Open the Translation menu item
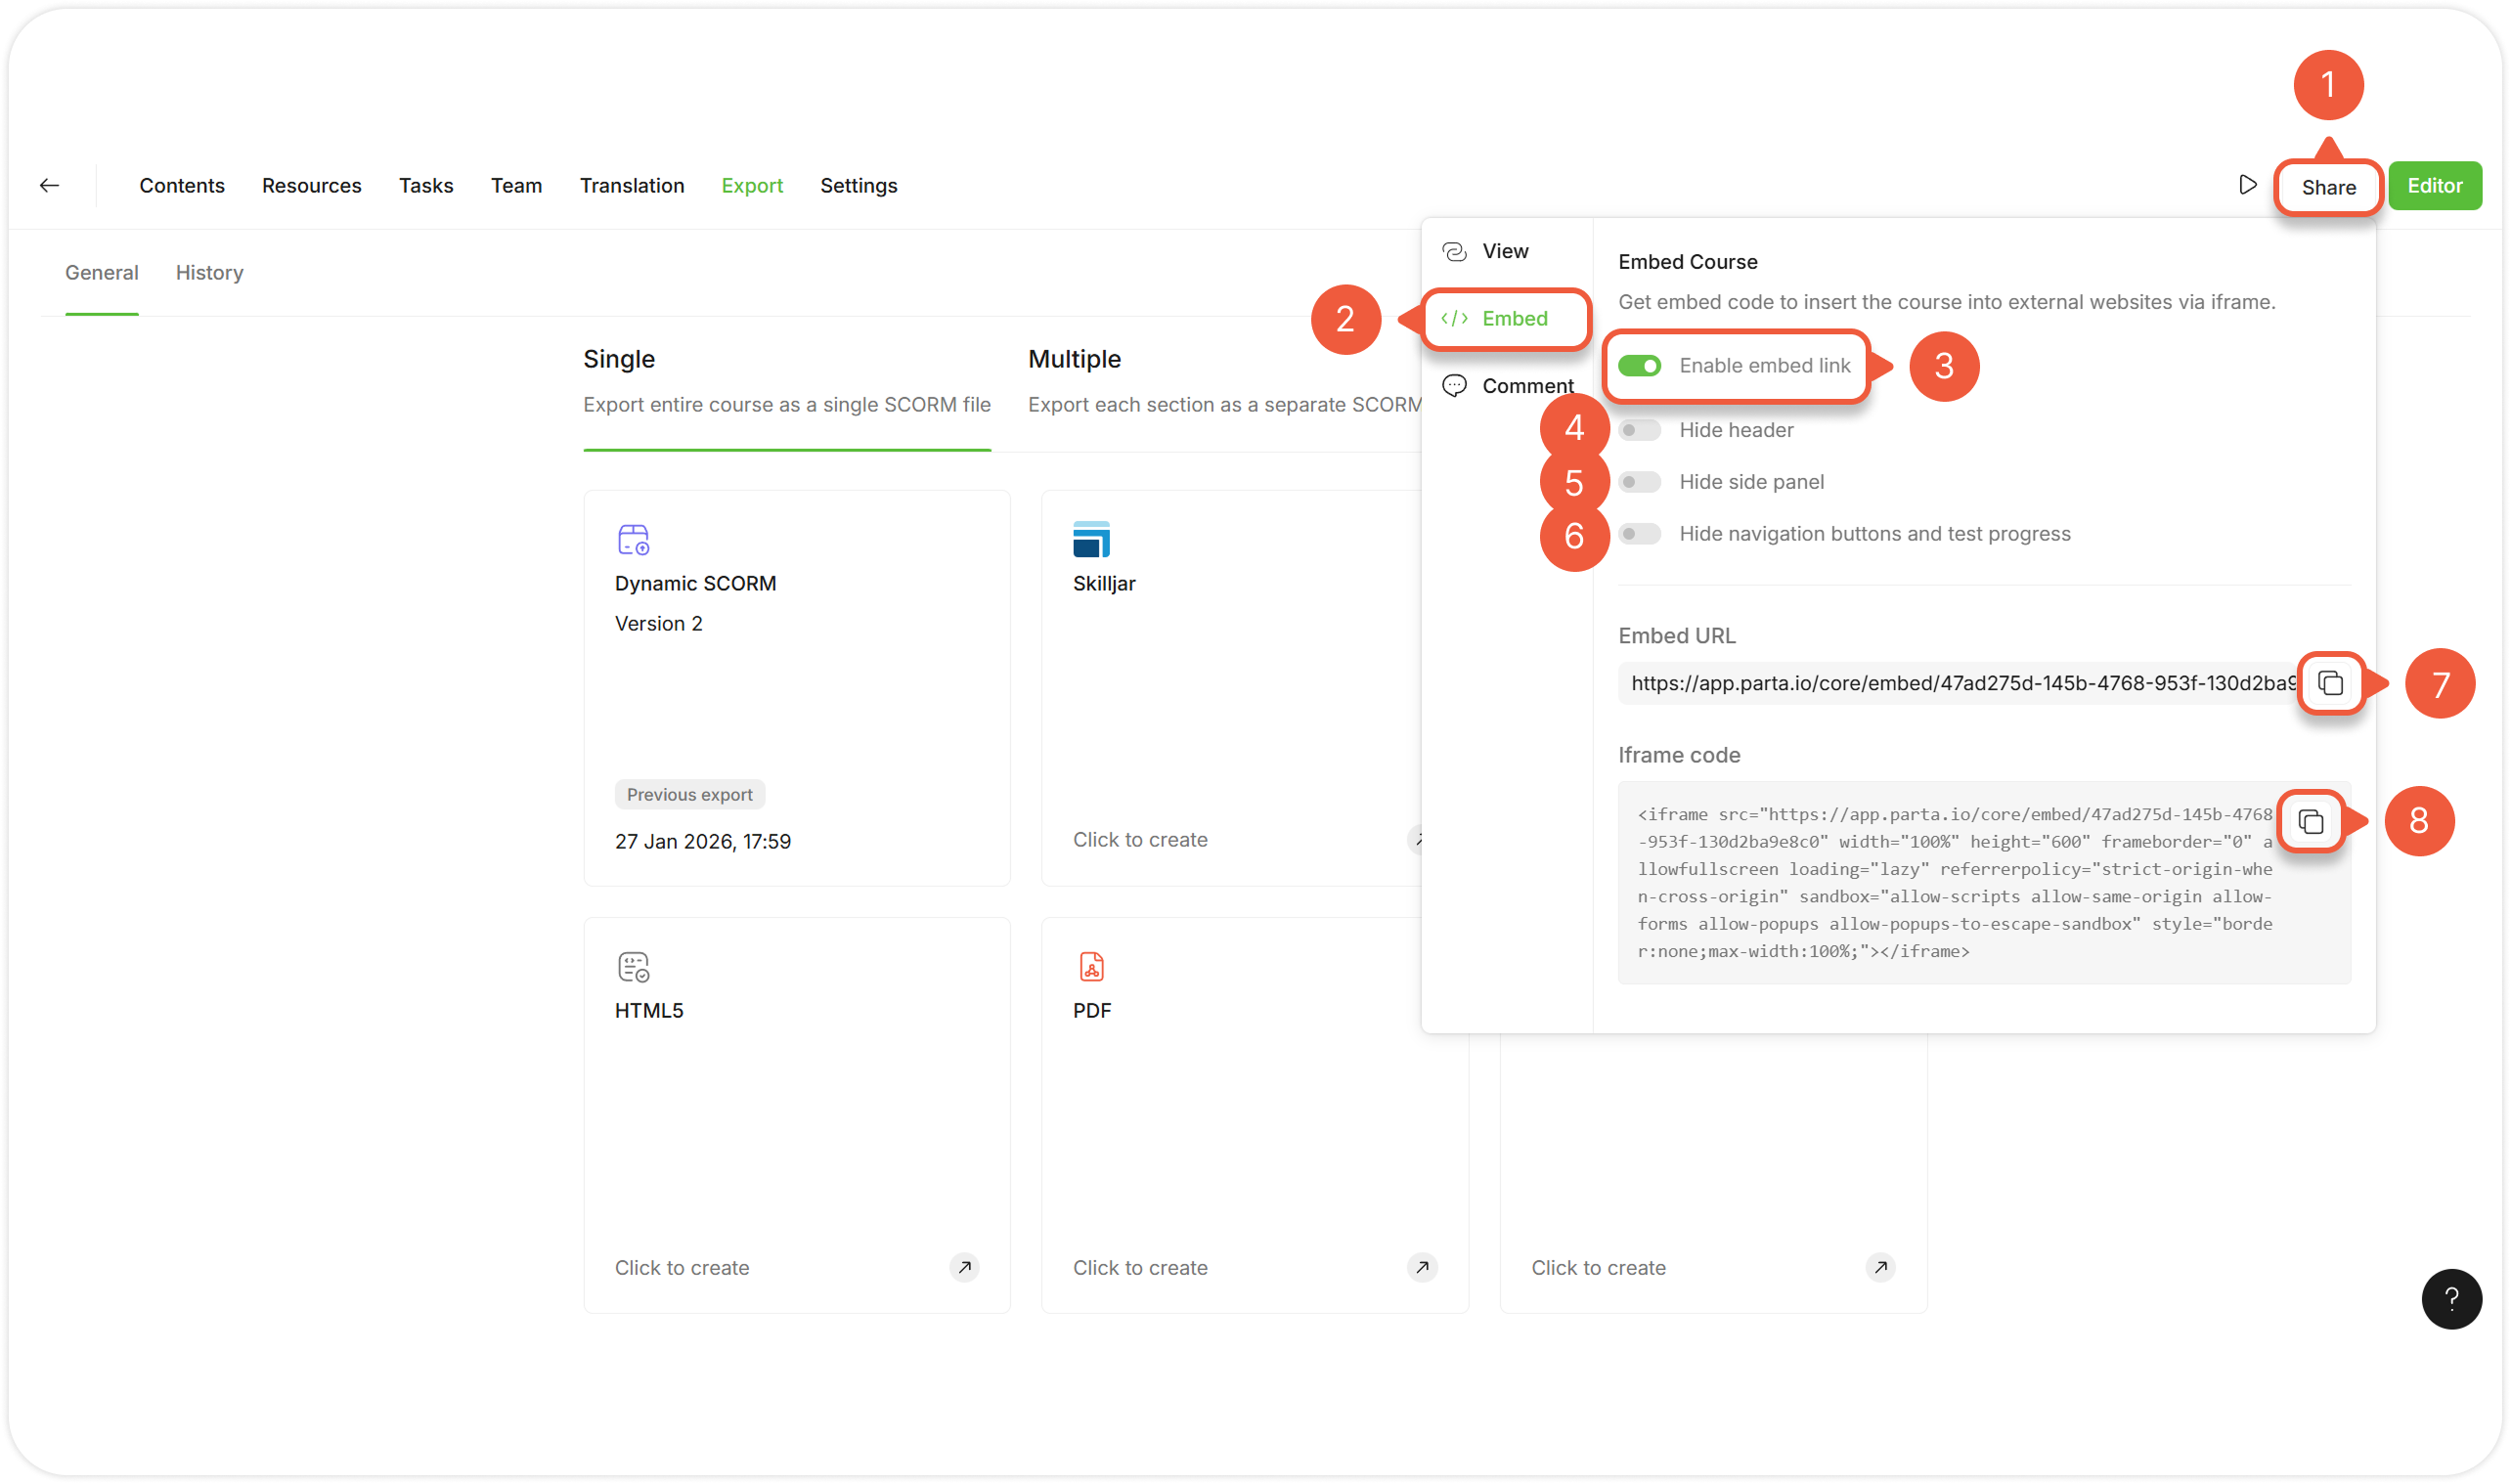 coord(632,186)
